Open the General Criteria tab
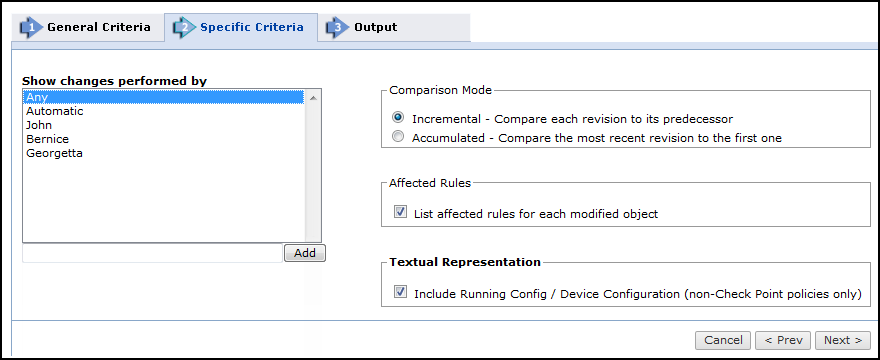 pyautogui.click(x=88, y=27)
